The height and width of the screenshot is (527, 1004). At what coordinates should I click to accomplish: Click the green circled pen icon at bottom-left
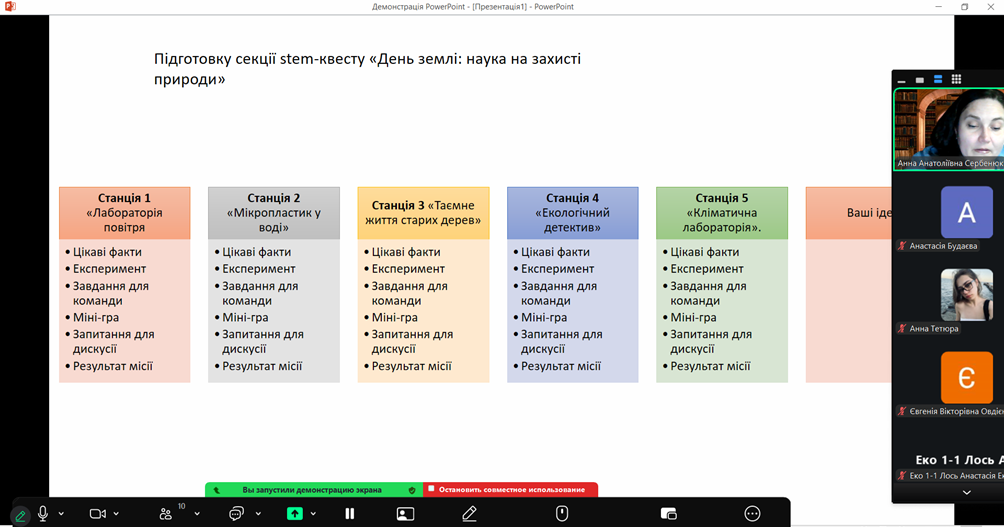click(20, 515)
